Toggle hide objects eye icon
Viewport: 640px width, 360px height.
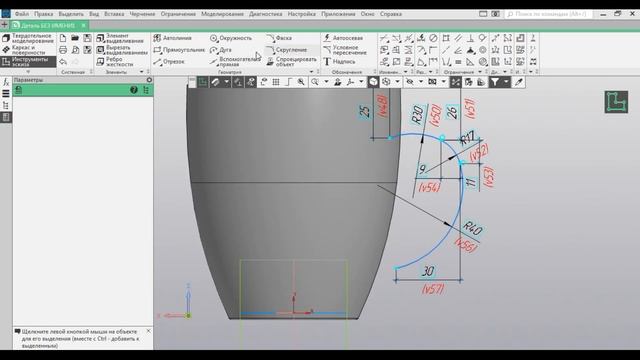[x=410, y=82]
